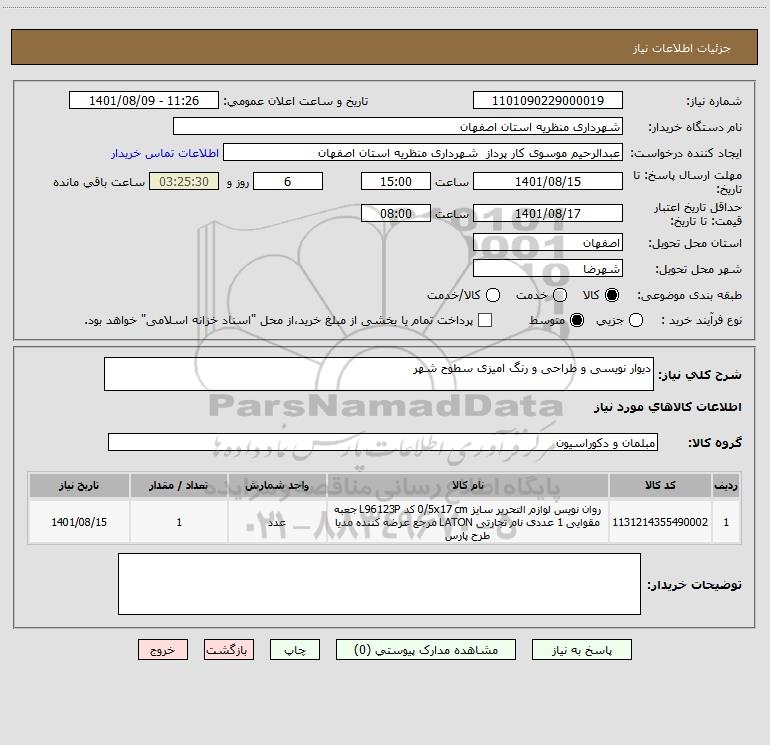Click the تعداد / مقدار column header
The width and height of the screenshot is (770, 745).
179,485
